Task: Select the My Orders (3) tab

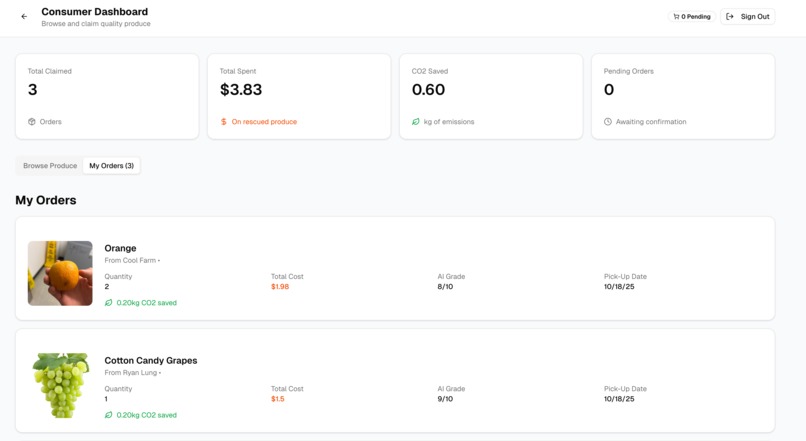Action: tap(112, 166)
